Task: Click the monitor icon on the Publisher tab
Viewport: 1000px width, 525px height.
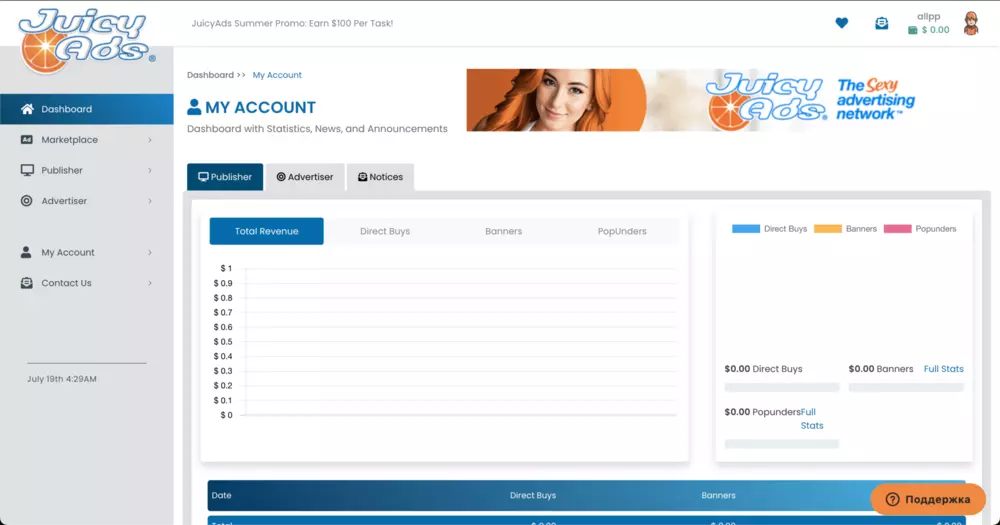Action: pyautogui.click(x=203, y=177)
